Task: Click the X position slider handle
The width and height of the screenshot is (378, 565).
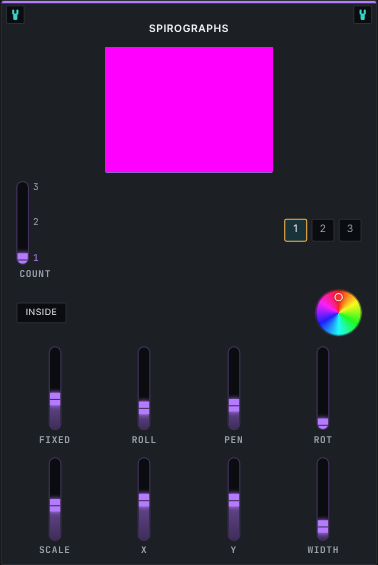Action: point(144,500)
